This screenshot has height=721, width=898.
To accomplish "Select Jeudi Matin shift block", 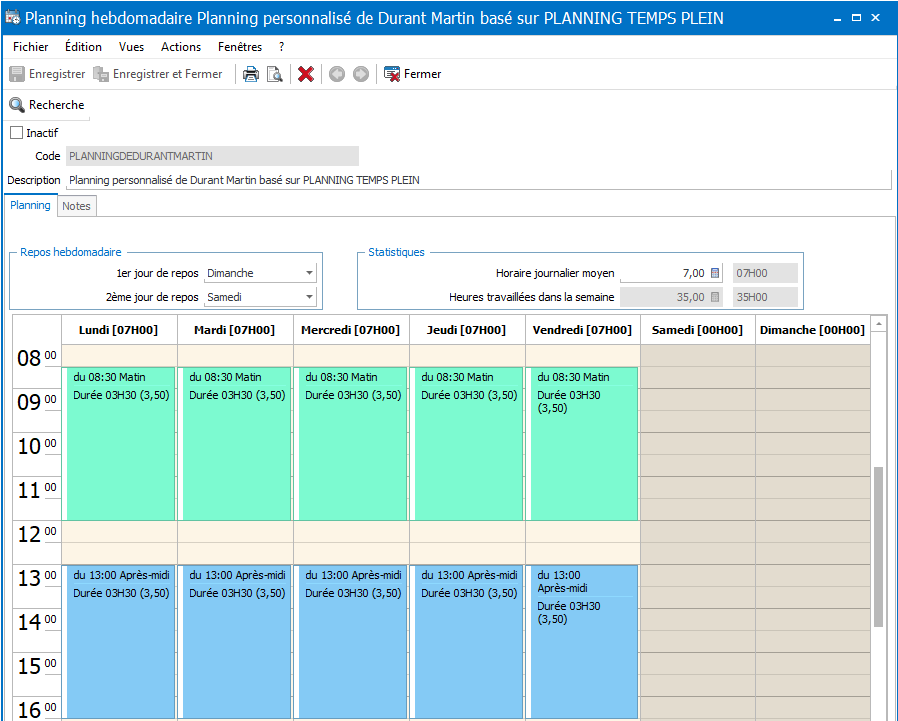I will pos(467,444).
